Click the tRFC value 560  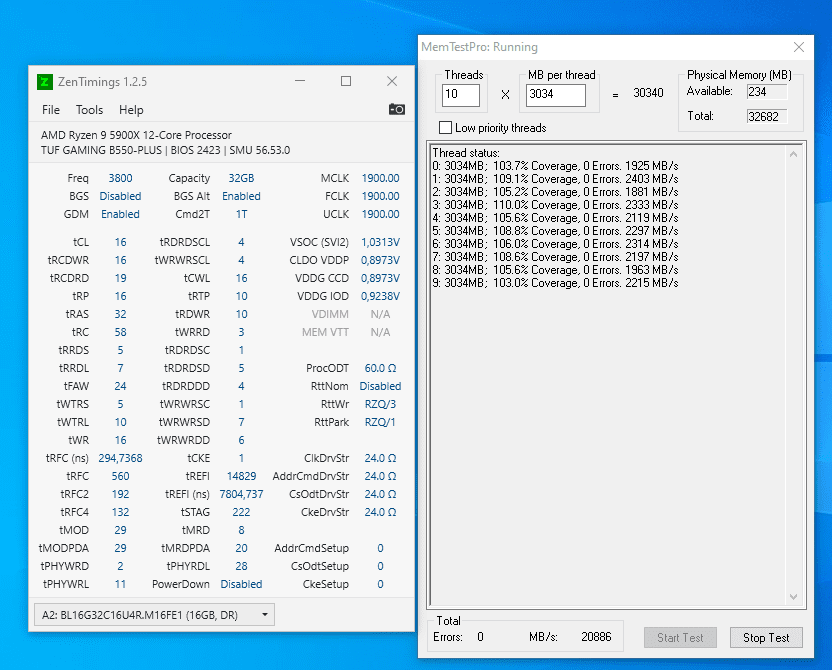click(120, 476)
